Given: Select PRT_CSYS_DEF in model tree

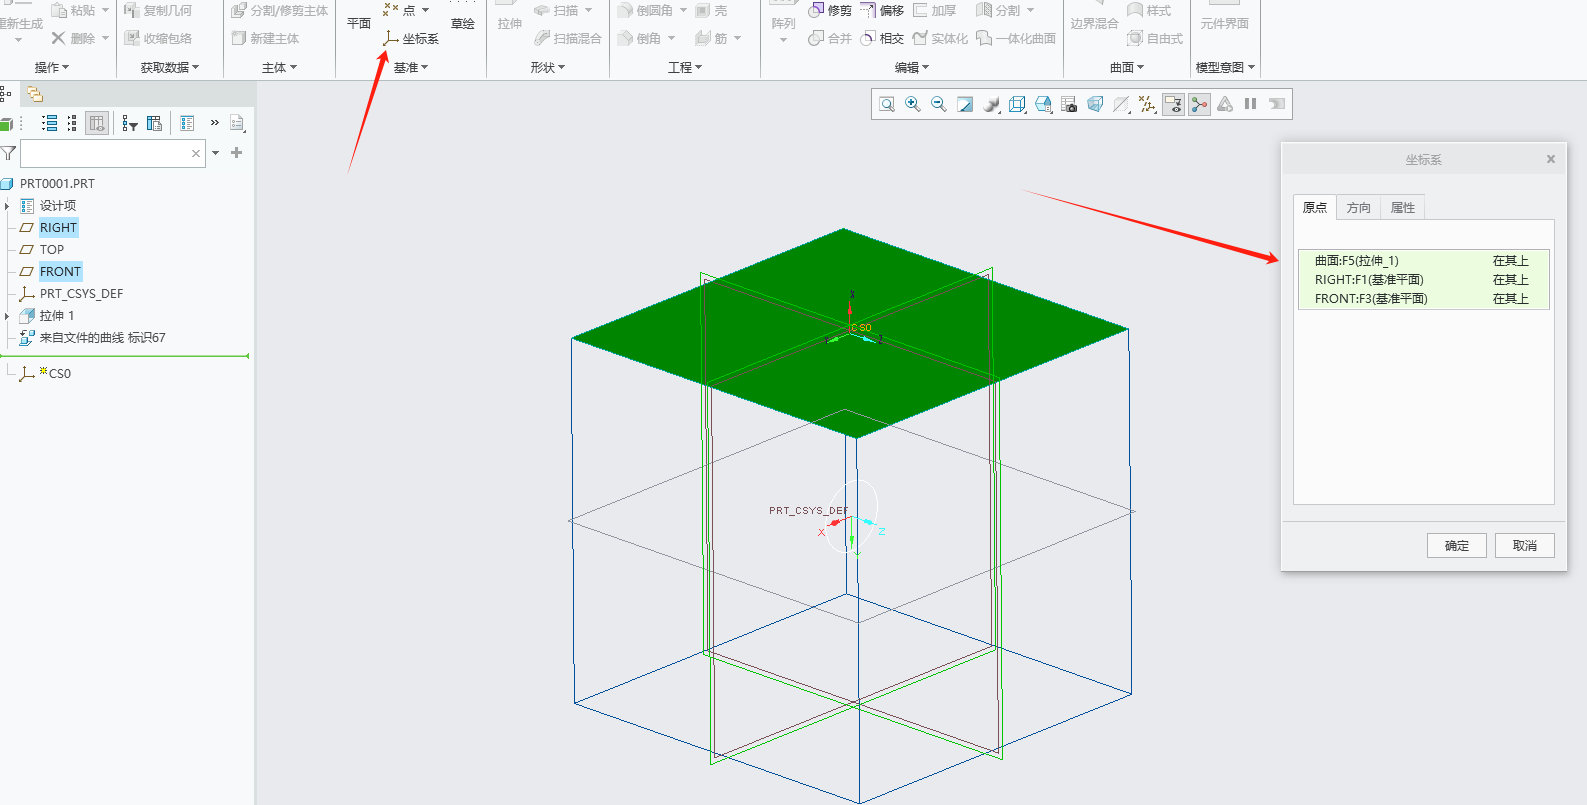Looking at the screenshot, I should click(x=81, y=294).
